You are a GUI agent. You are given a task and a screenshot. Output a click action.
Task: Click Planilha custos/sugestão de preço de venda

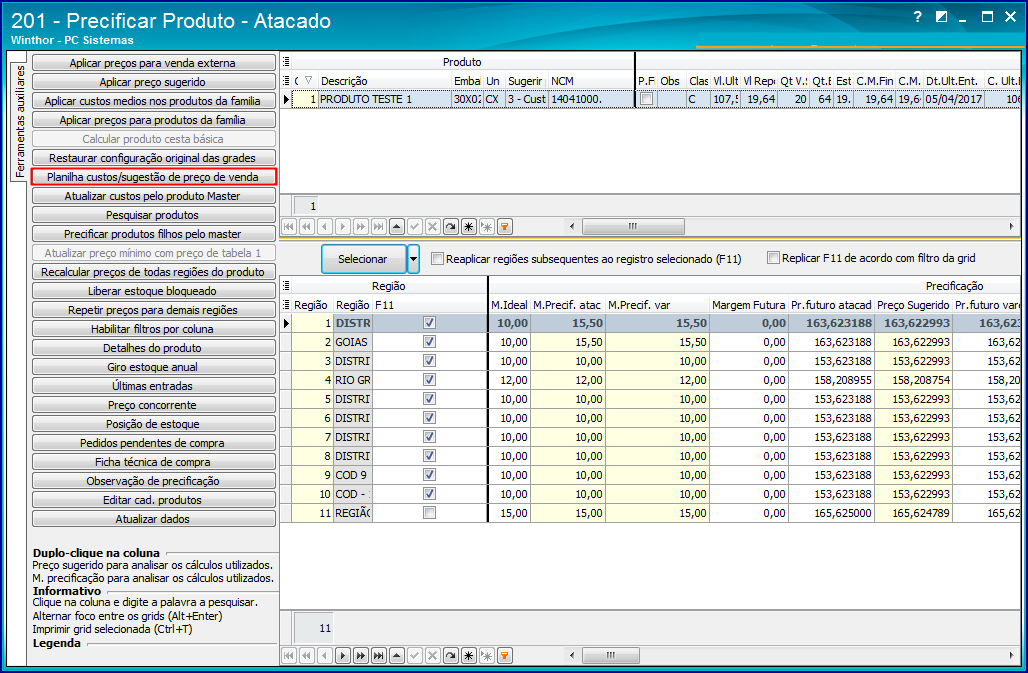click(153, 177)
